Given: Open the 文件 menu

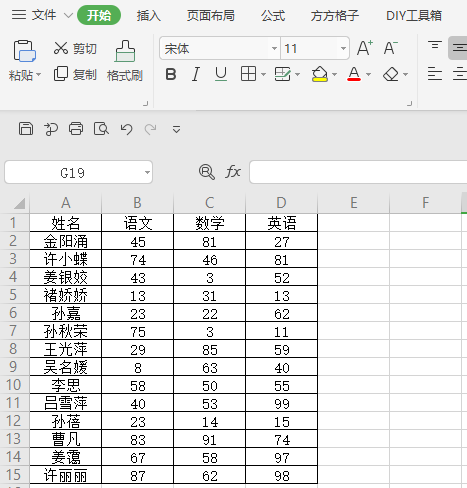Looking at the screenshot, I should (44, 15).
